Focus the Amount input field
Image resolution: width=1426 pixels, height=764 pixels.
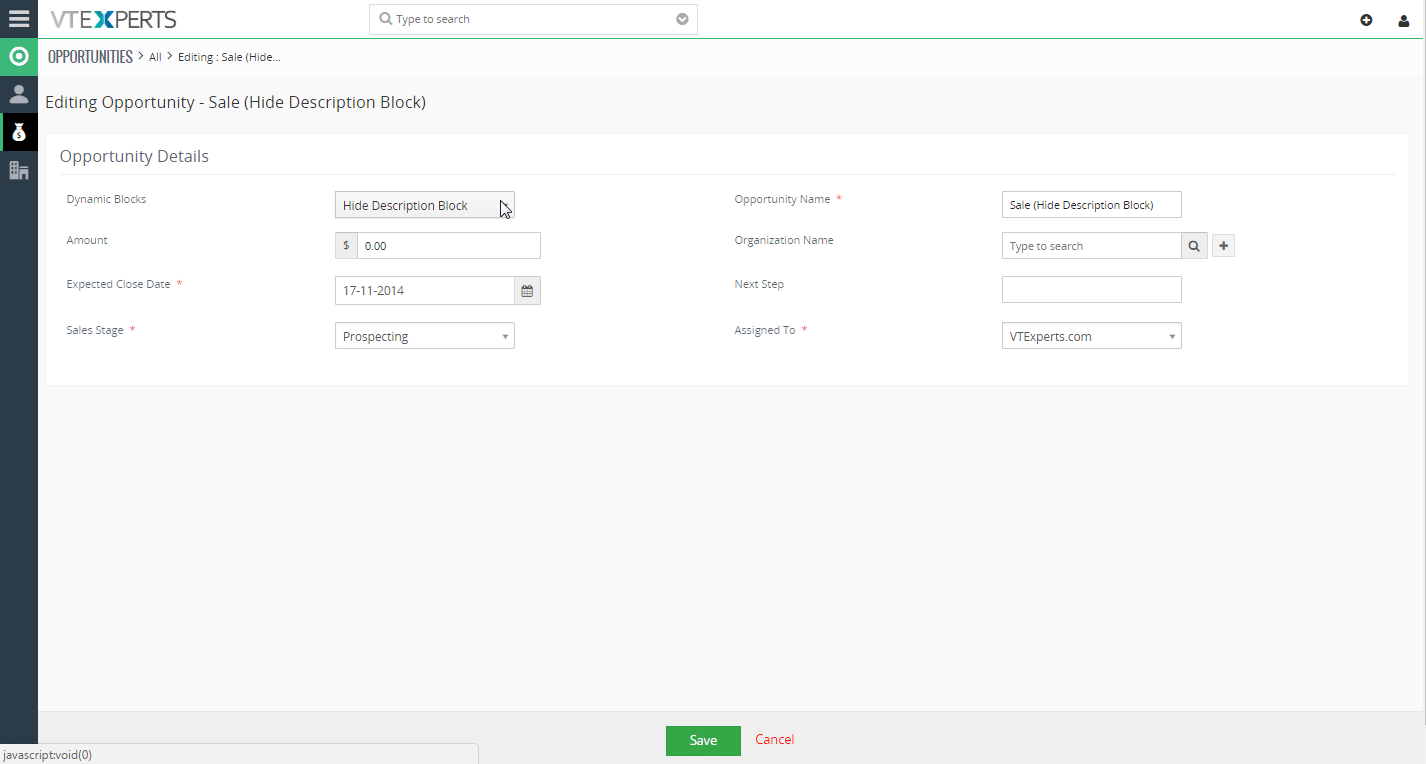click(x=449, y=246)
